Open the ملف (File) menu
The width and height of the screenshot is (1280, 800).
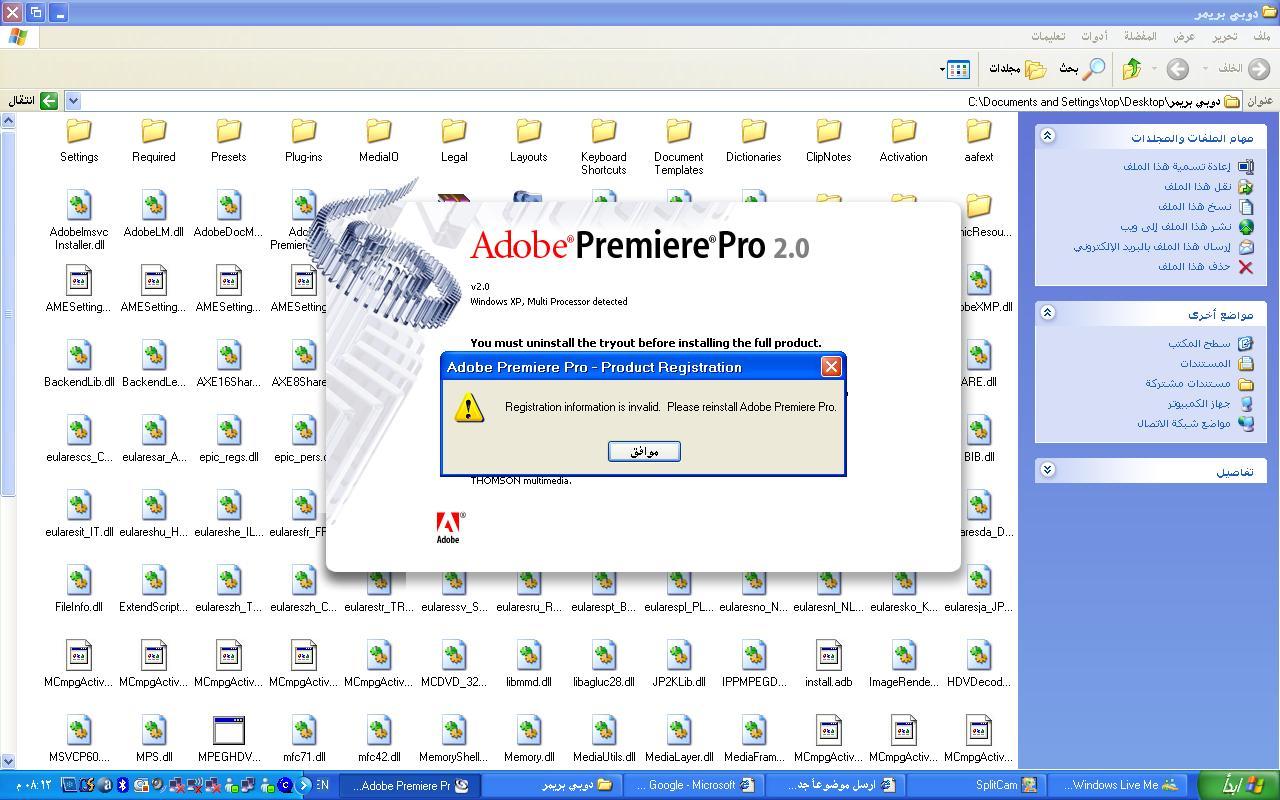point(1262,36)
